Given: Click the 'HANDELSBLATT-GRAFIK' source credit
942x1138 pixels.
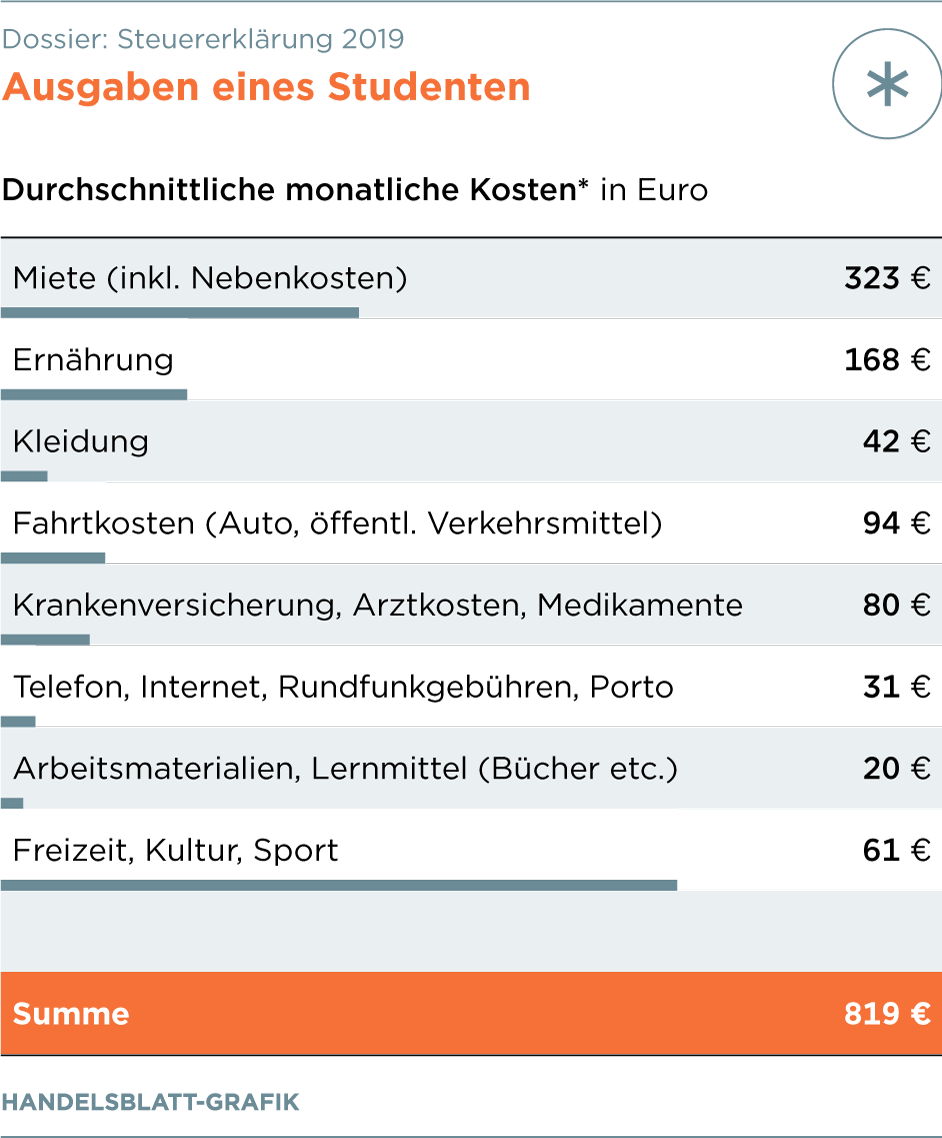Looking at the screenshot, I should 150,1103.
